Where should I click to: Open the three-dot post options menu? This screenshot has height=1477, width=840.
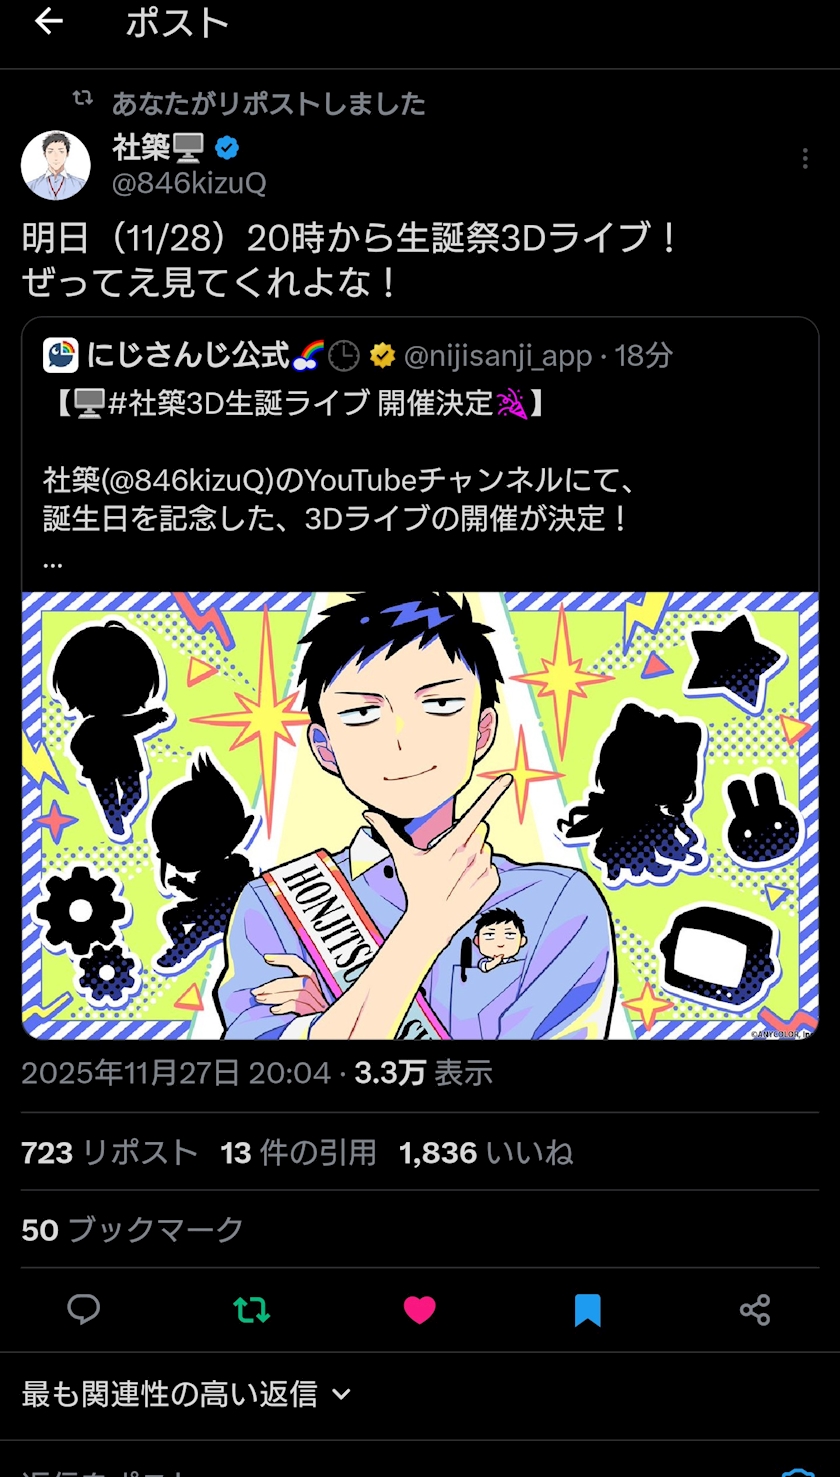[805, 159]
